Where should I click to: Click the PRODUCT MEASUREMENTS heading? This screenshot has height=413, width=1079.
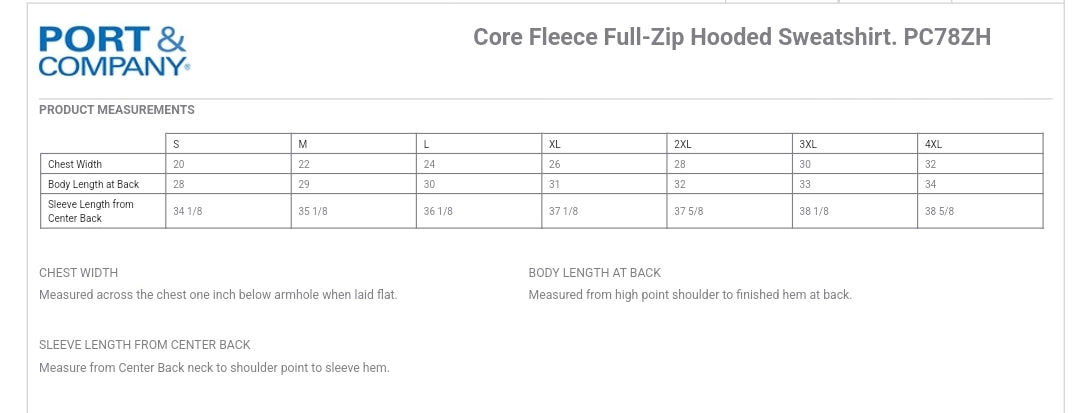click(117, 110)
